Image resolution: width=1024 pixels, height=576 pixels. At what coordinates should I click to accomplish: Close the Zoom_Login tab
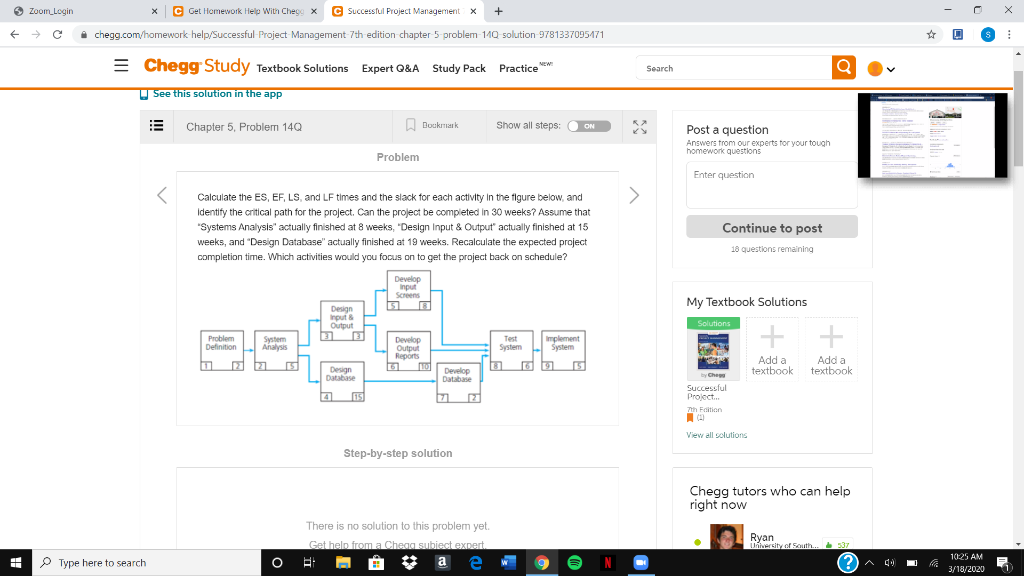[x=154, y=11]
